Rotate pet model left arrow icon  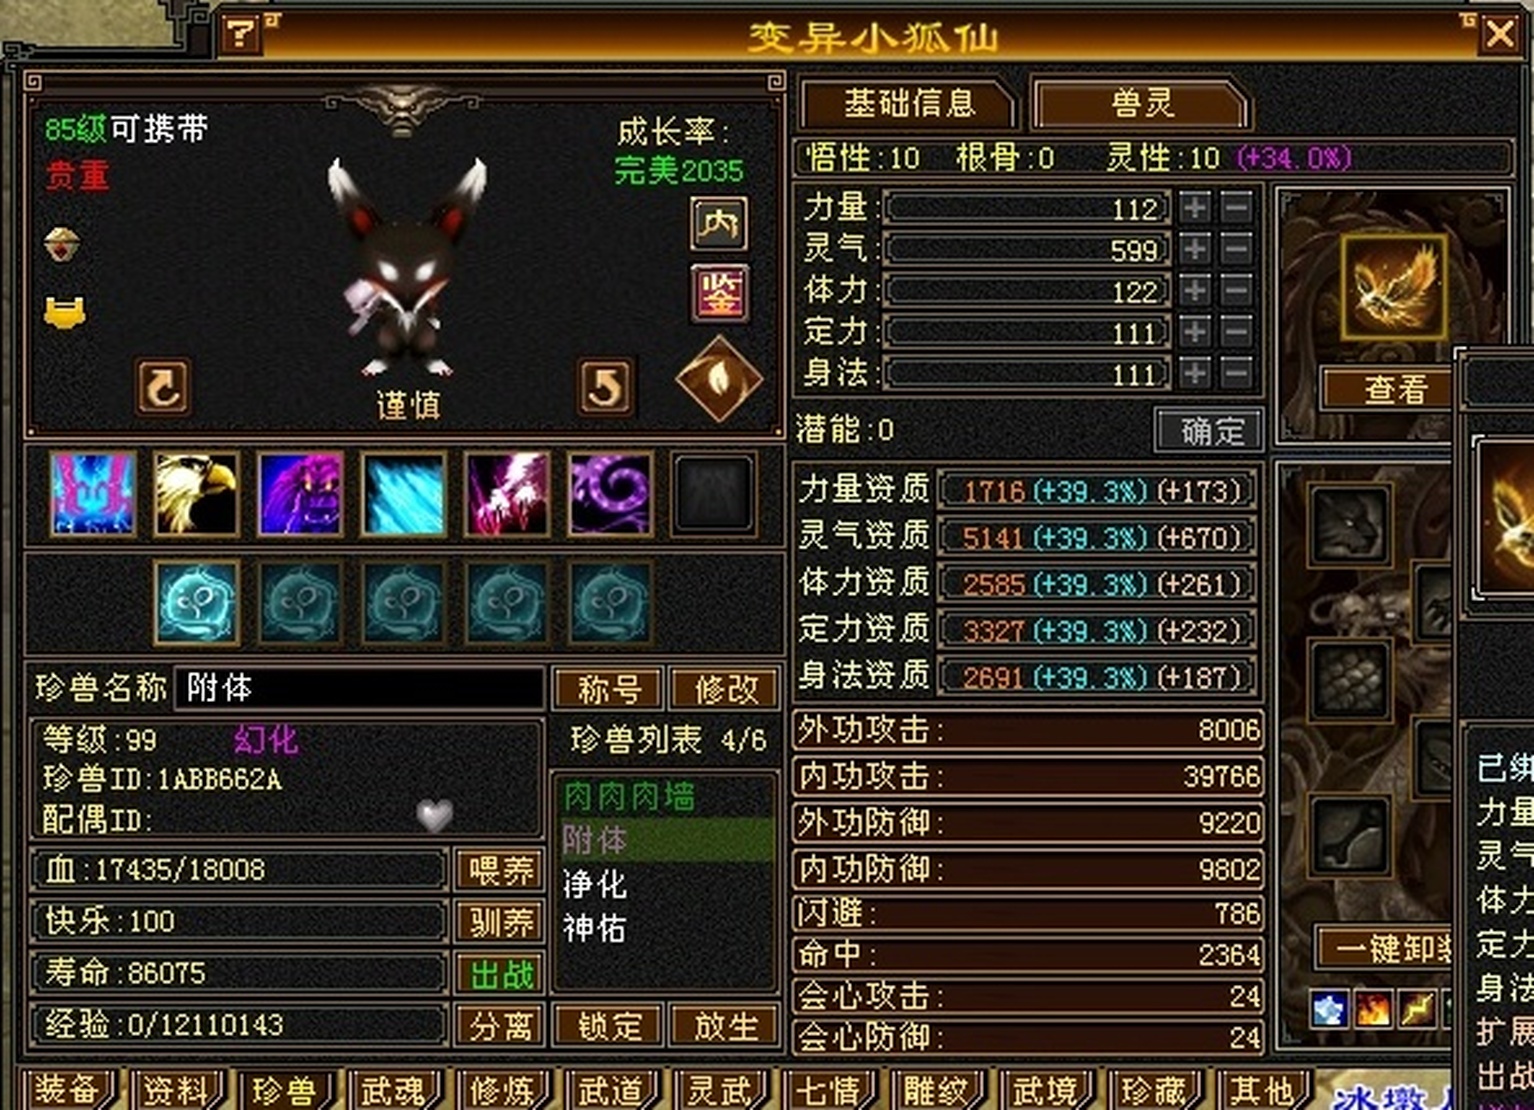164,387
